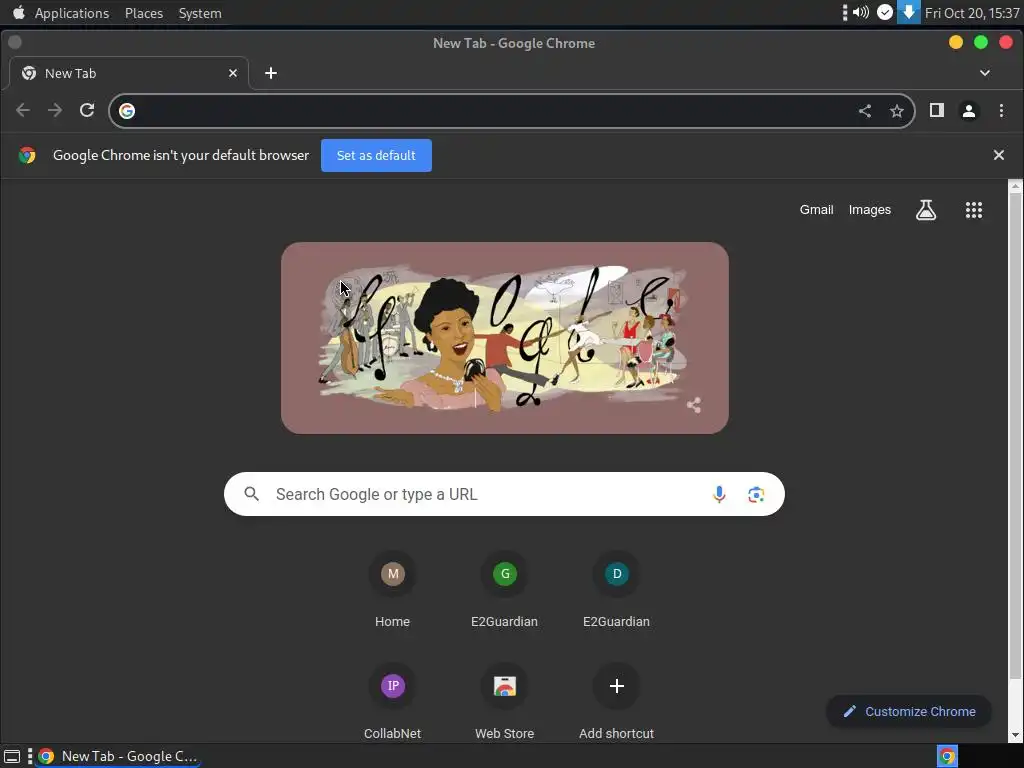Click the Customize Chrome button
This screenshot has height=768, width=1024.
tap(909, 711)
